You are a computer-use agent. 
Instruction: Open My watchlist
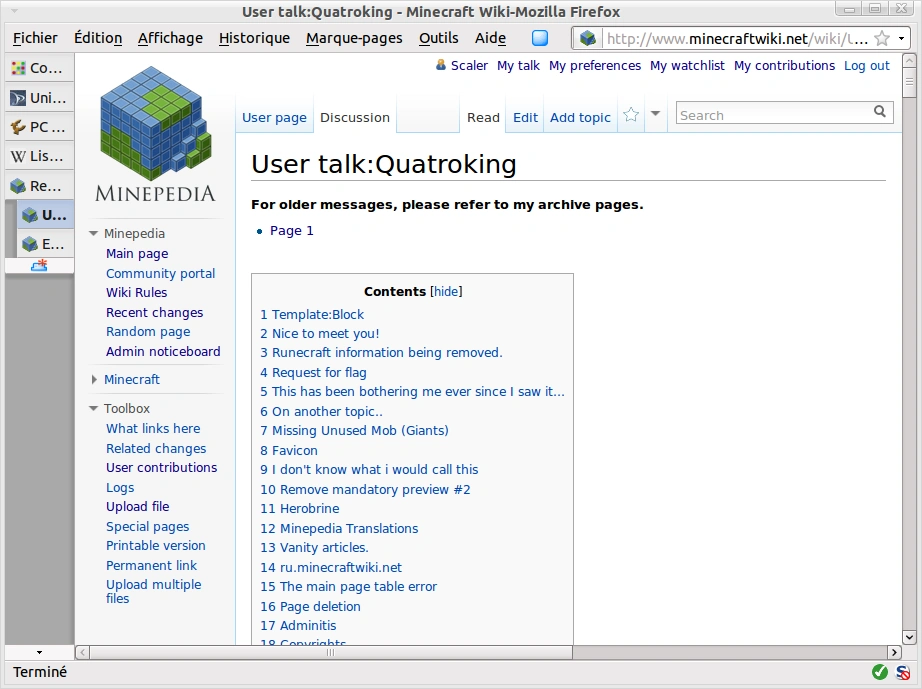[687, 66]
